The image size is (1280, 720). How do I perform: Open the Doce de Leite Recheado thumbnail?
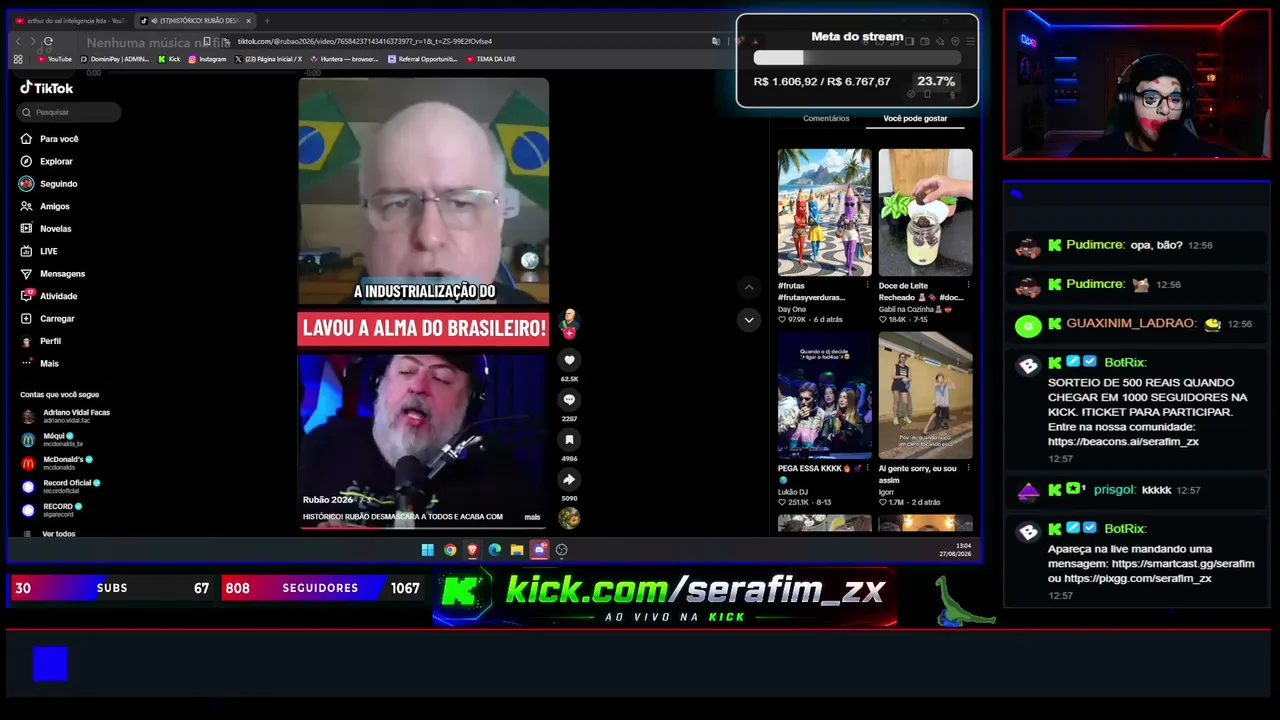pos(925,212)
